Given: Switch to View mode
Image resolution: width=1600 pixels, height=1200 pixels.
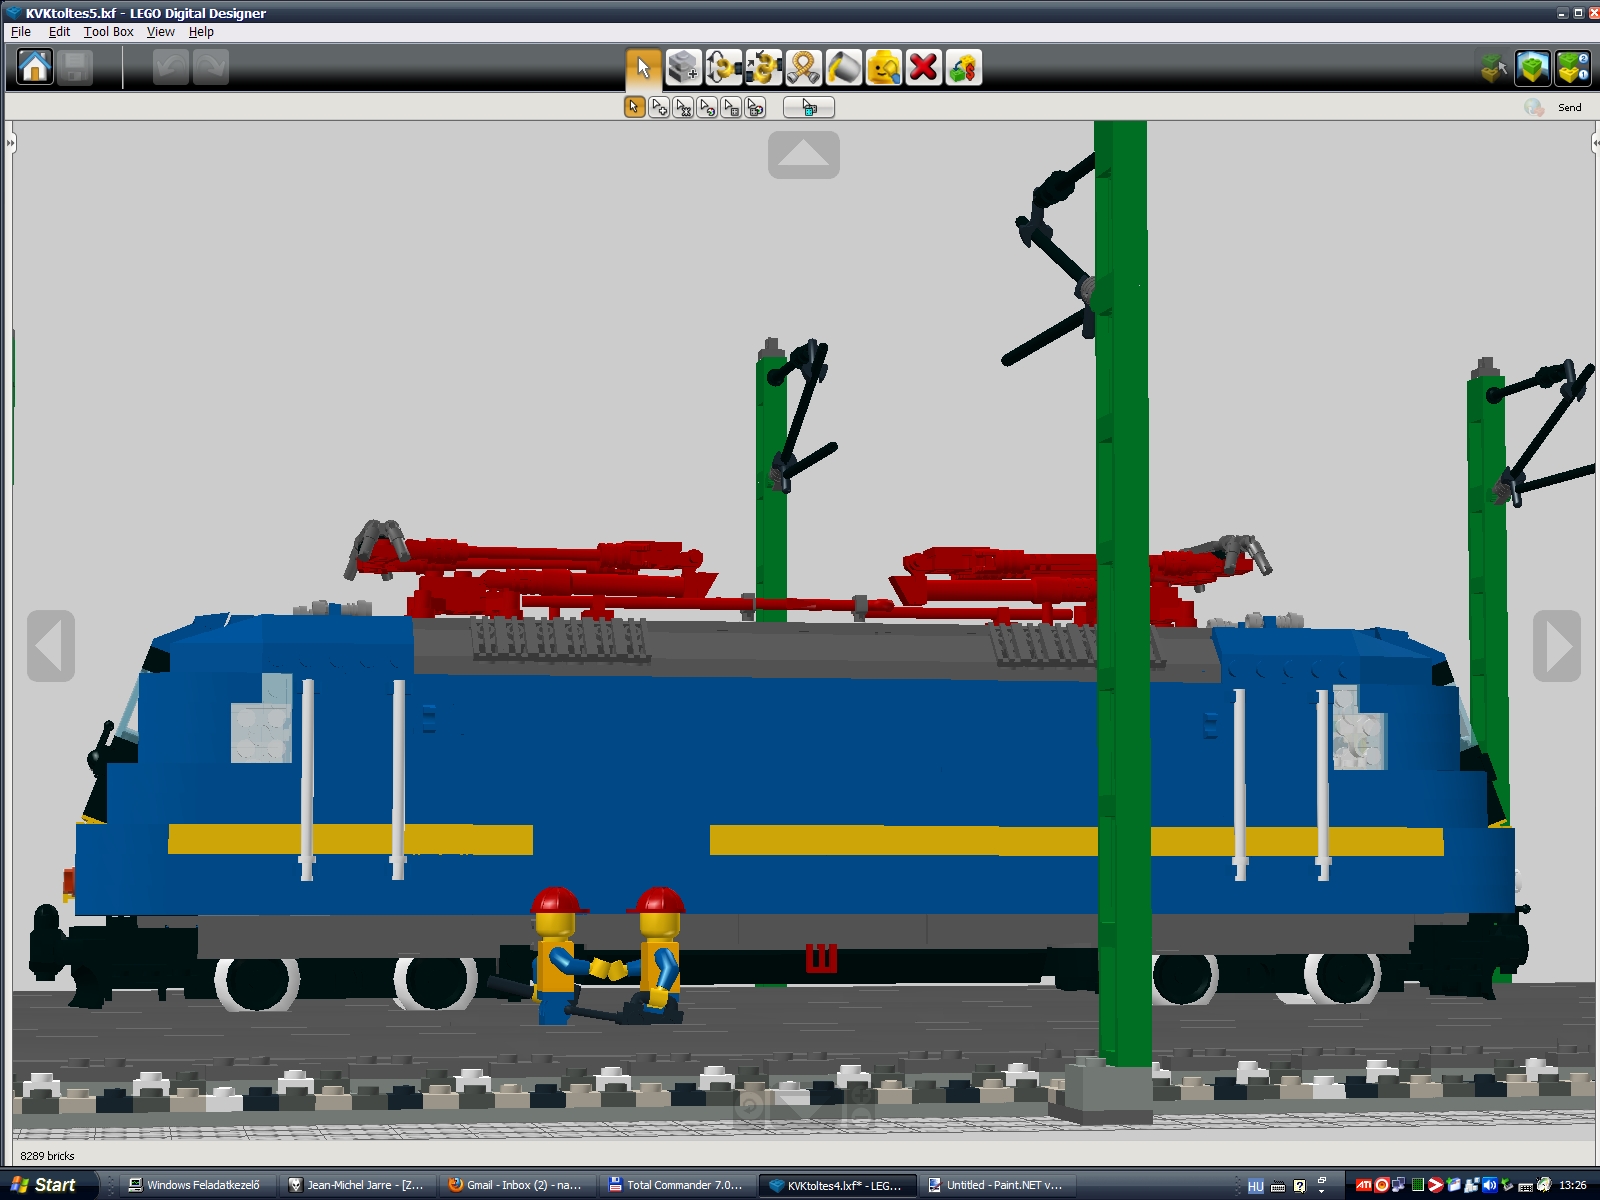Looking at the screenshot, I should tap(1533, 67).
